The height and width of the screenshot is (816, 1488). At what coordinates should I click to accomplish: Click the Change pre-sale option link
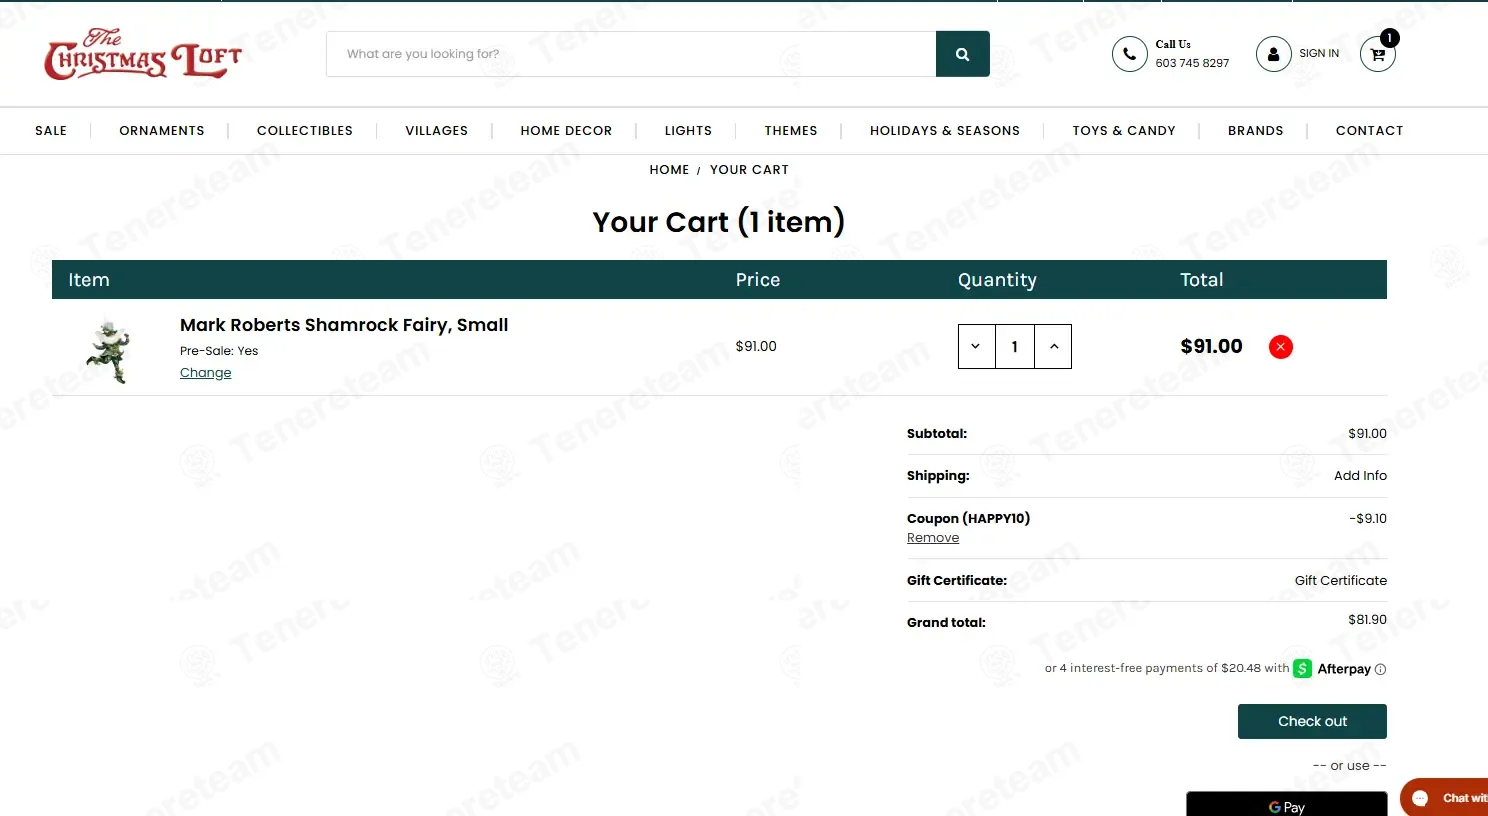coord(205,373)
